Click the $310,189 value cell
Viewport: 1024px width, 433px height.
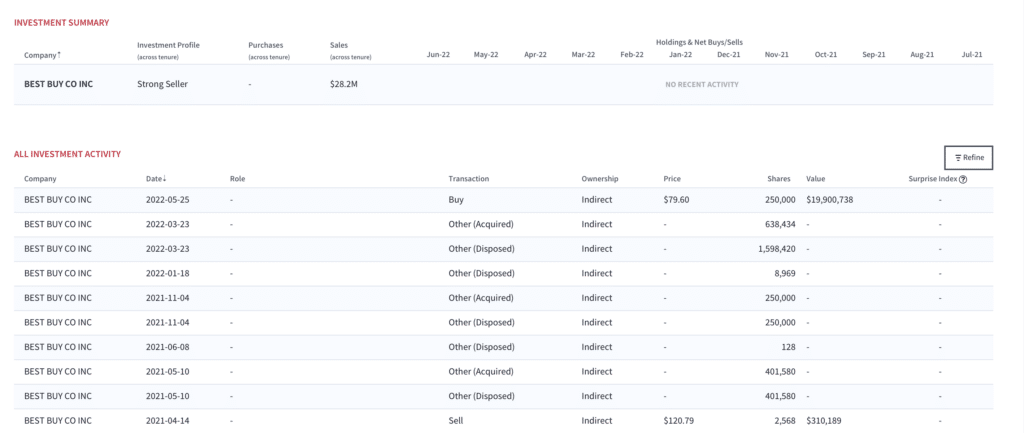825,421
